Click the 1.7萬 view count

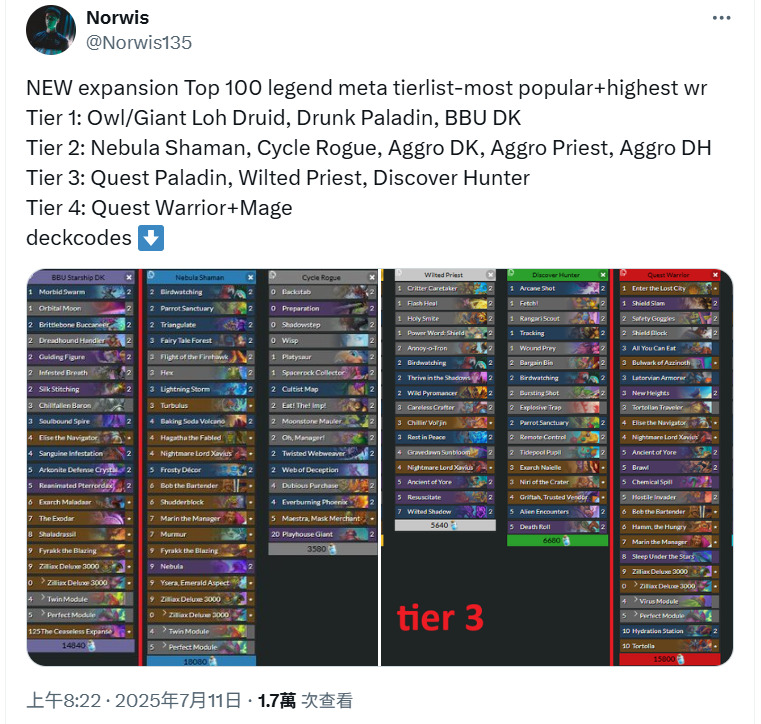pyautogui.click(x=276, y=701)
